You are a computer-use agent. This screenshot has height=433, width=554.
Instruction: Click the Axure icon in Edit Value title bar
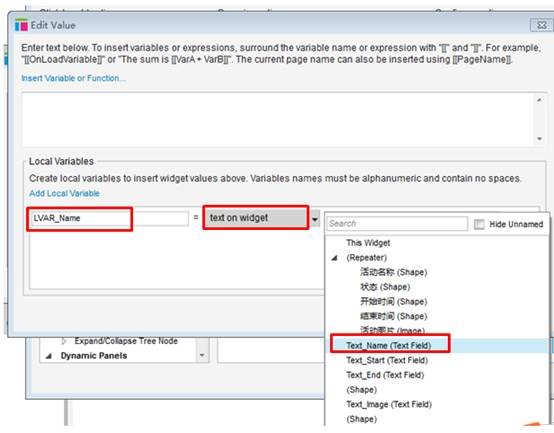tap(21, 25)
